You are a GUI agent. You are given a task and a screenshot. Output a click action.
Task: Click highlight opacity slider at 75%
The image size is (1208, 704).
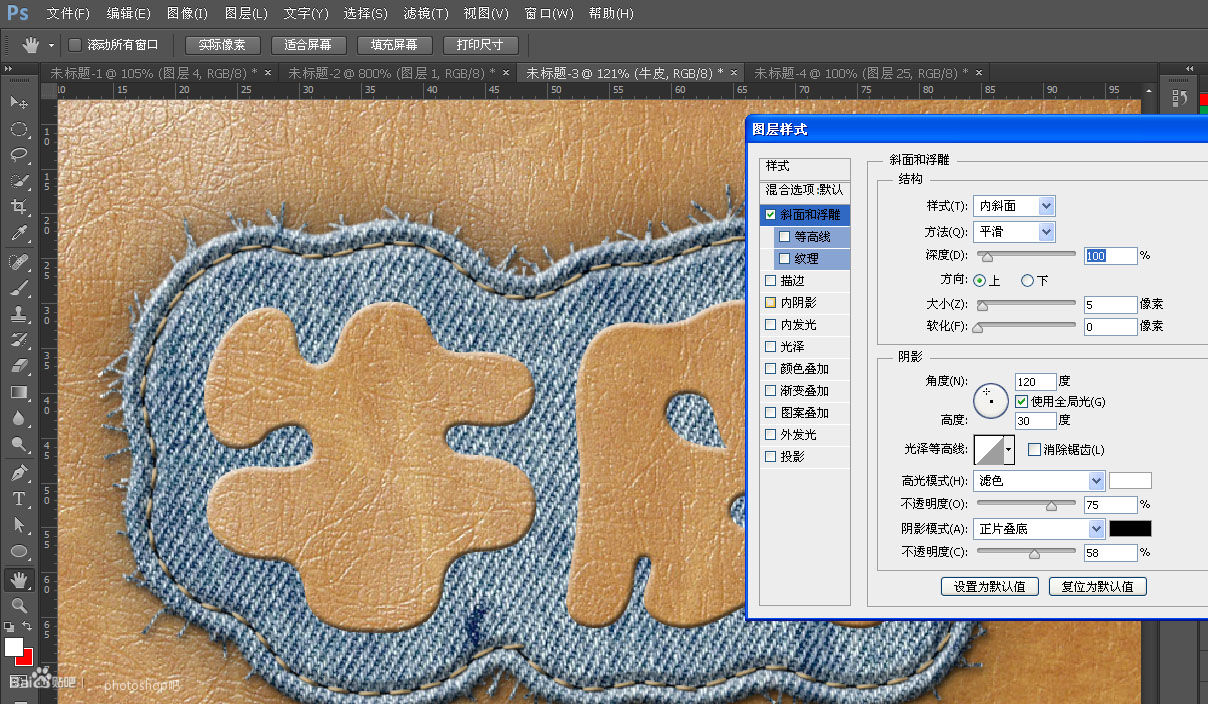1050,506
